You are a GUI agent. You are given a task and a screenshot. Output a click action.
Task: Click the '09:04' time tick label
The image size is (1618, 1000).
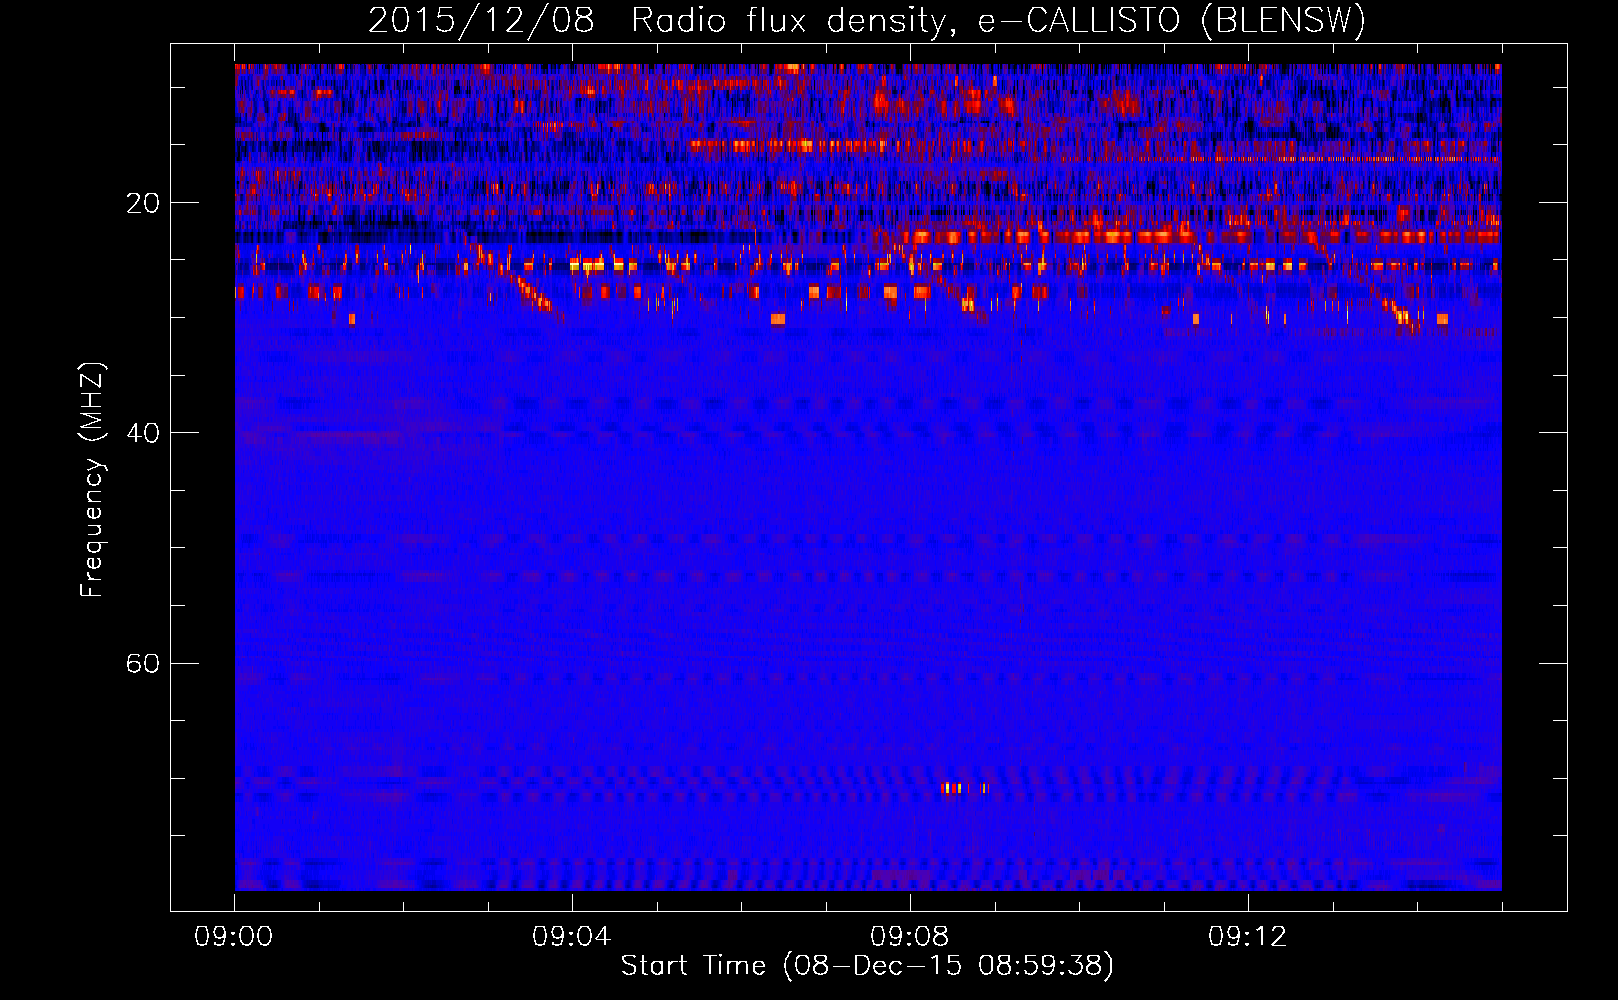pyautogui.click(x=572, y=937)
